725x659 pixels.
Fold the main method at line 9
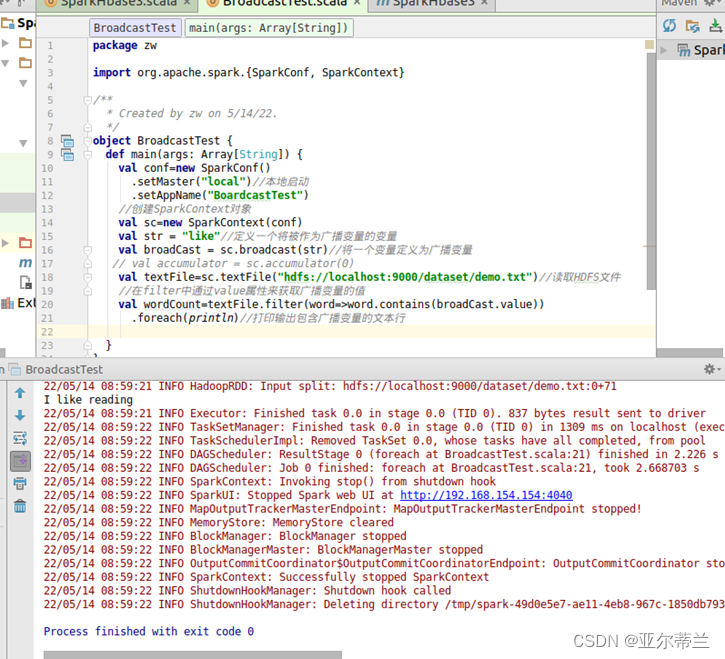point(87,154)
